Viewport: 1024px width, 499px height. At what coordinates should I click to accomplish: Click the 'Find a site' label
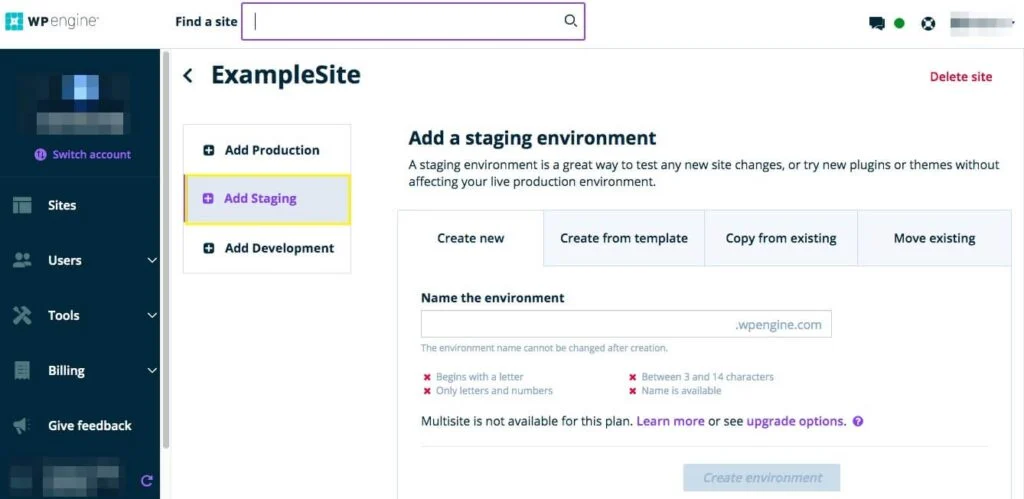coord(206,22)
